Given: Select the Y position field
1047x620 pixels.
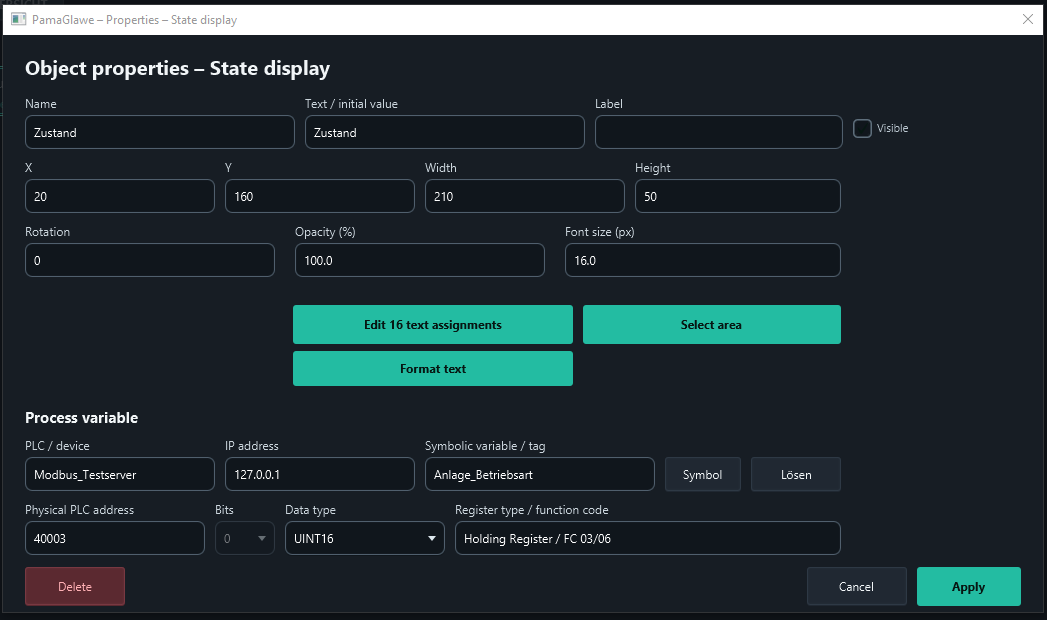Looking at the screenshot, I should click(320, 196).
